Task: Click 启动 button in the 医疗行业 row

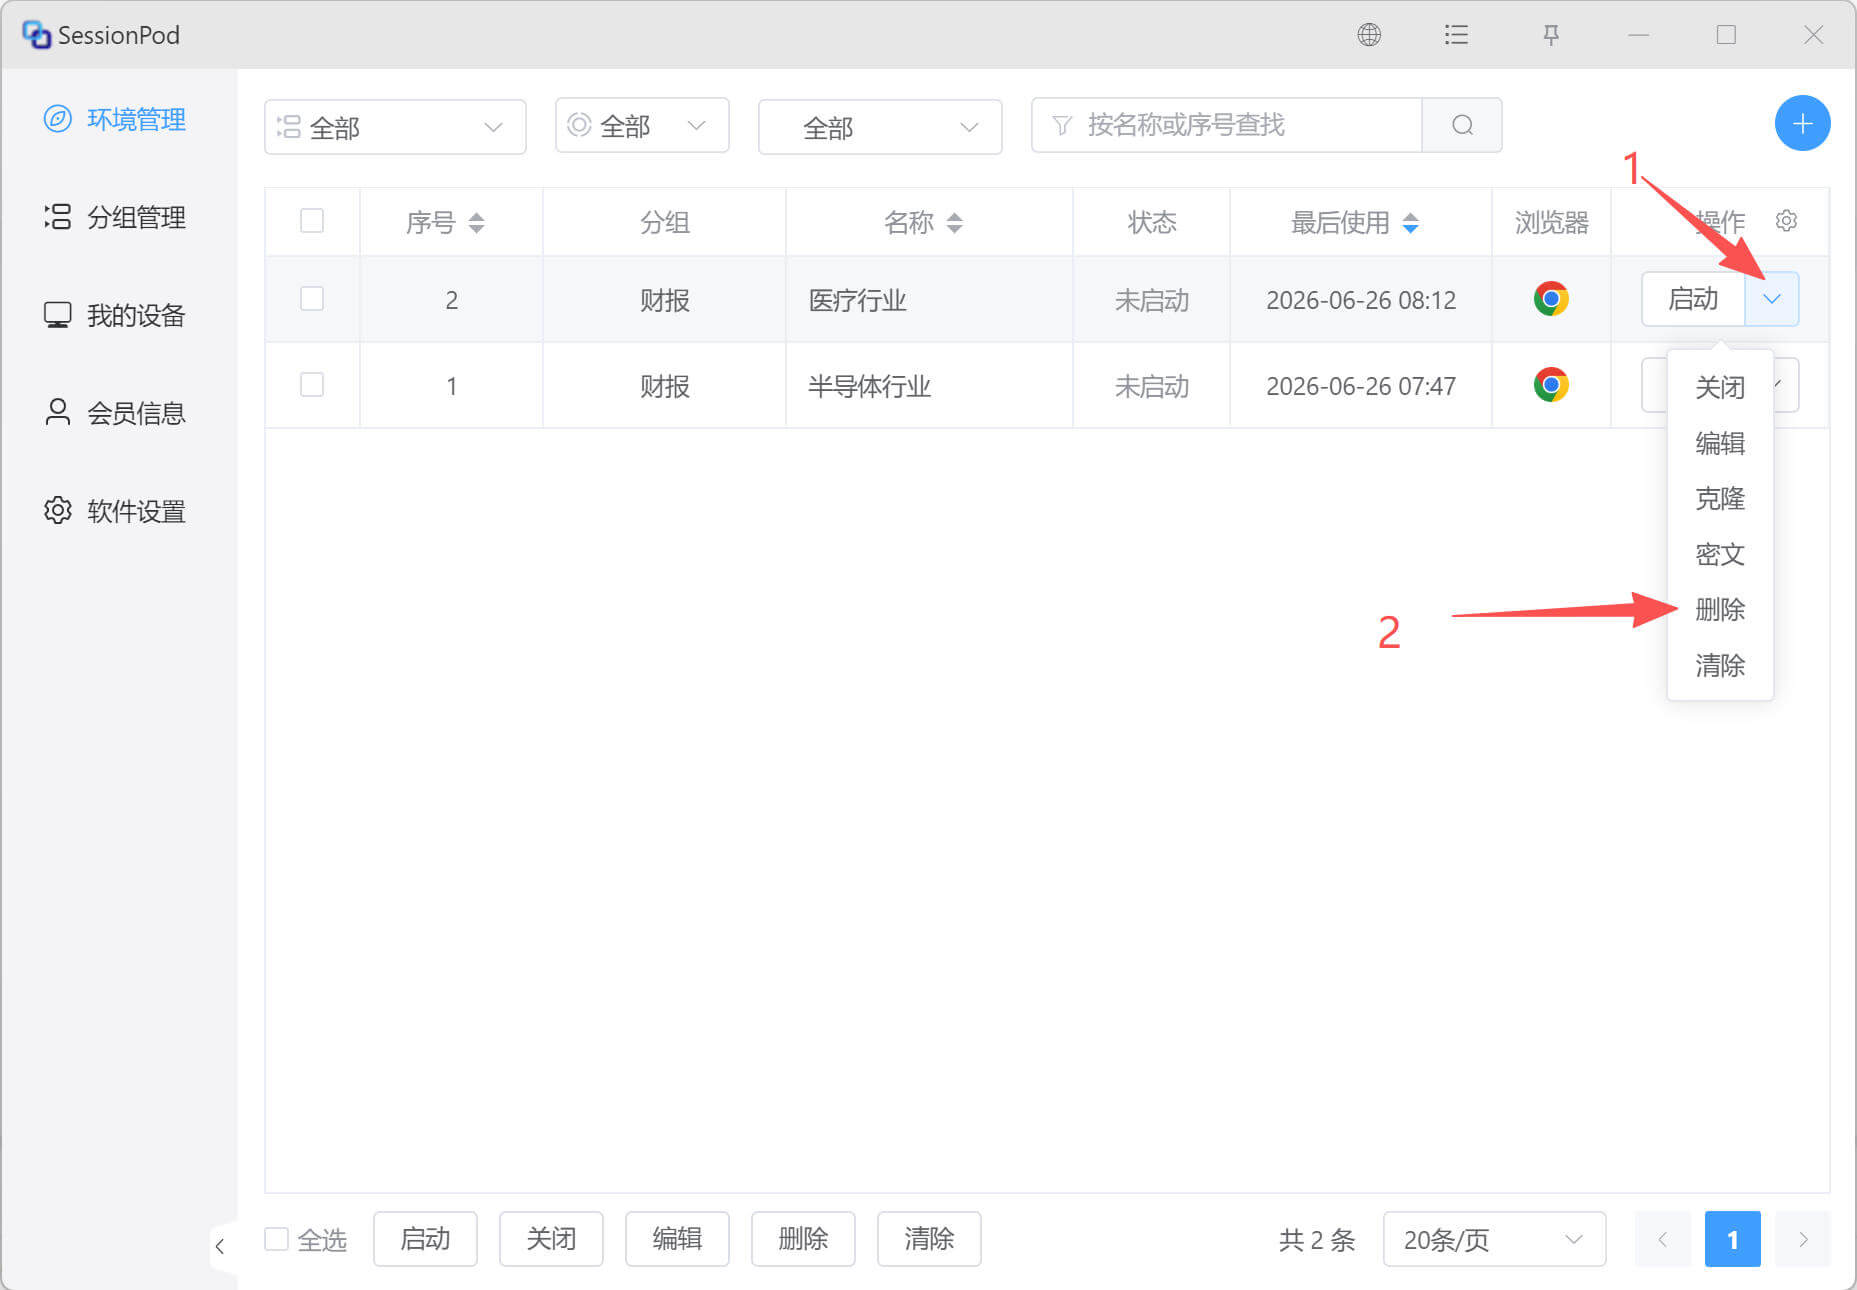Action: (1693, 299)
